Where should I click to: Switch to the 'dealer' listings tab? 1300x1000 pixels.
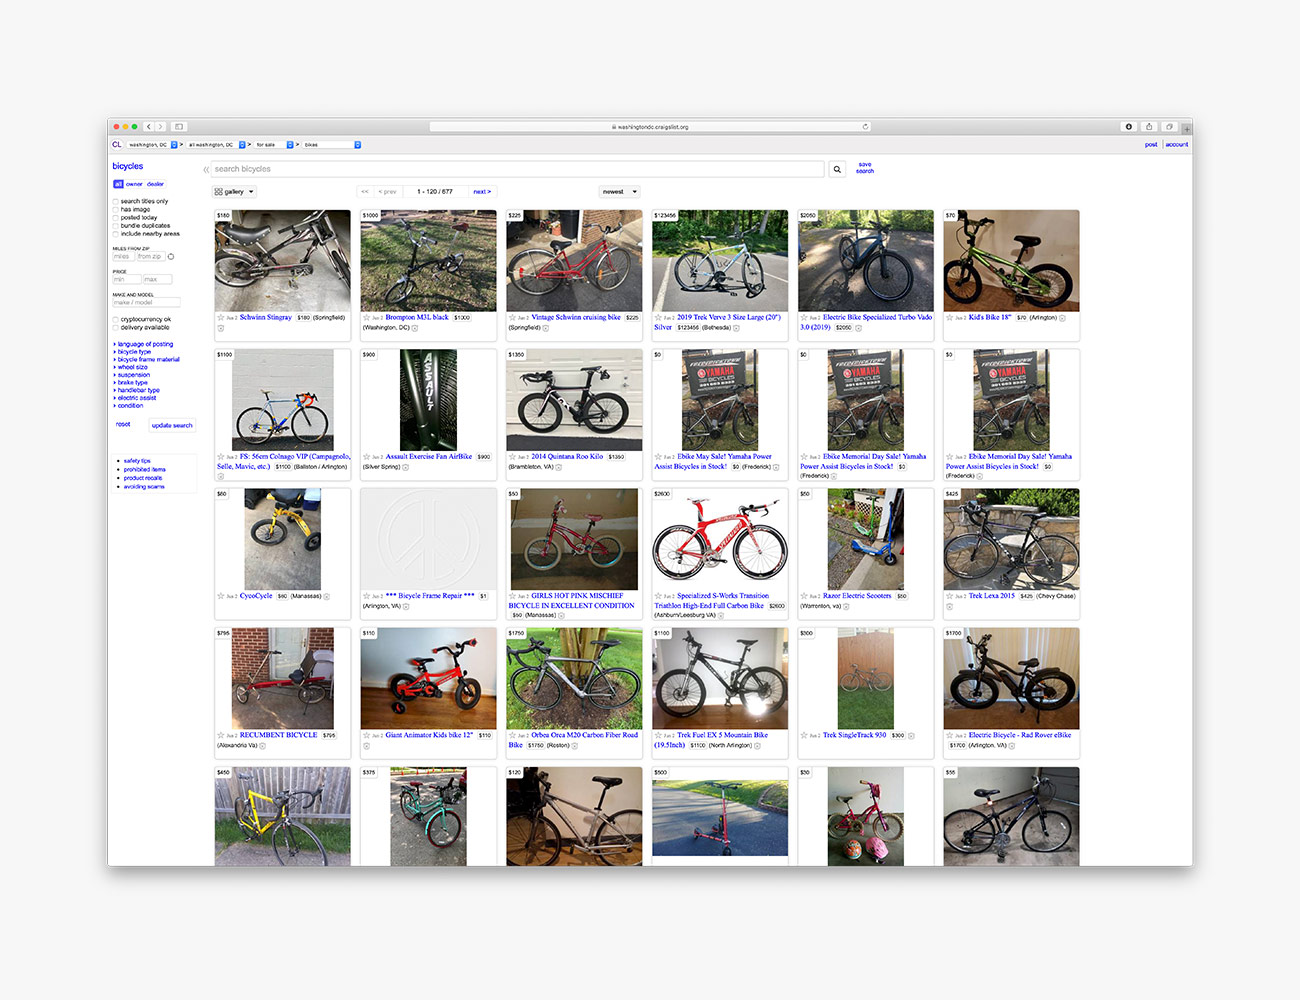coord(155,184)
